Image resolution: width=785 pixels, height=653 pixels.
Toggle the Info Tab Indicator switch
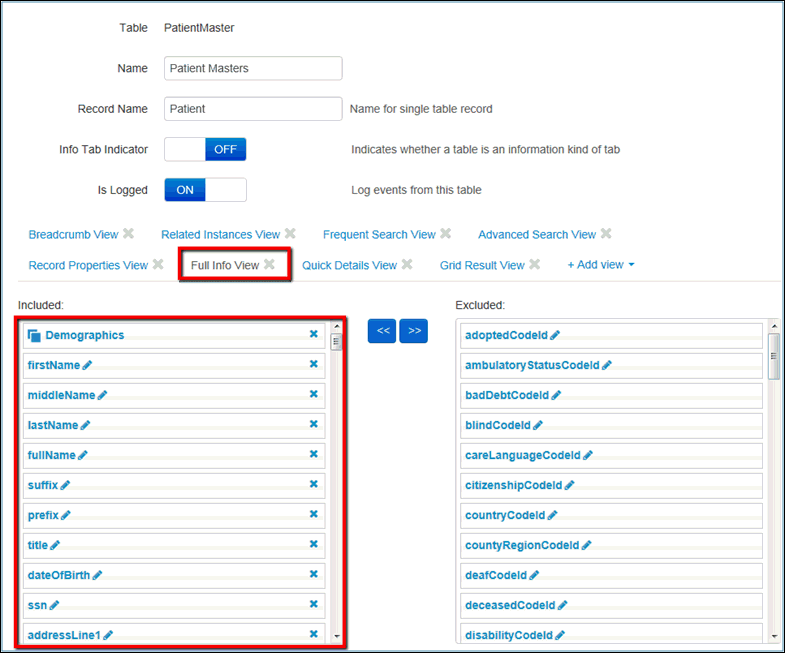[205, 149]
